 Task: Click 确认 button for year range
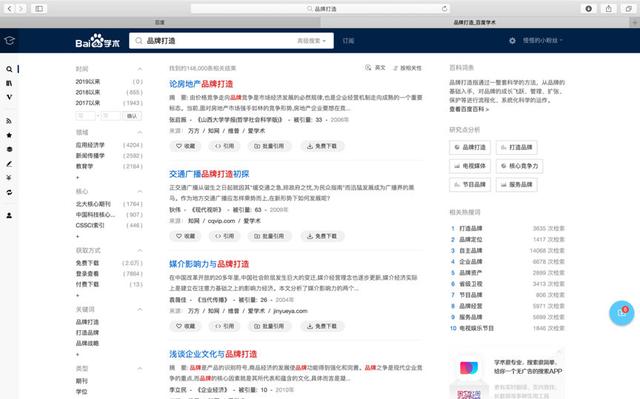(x=132, y=116)
